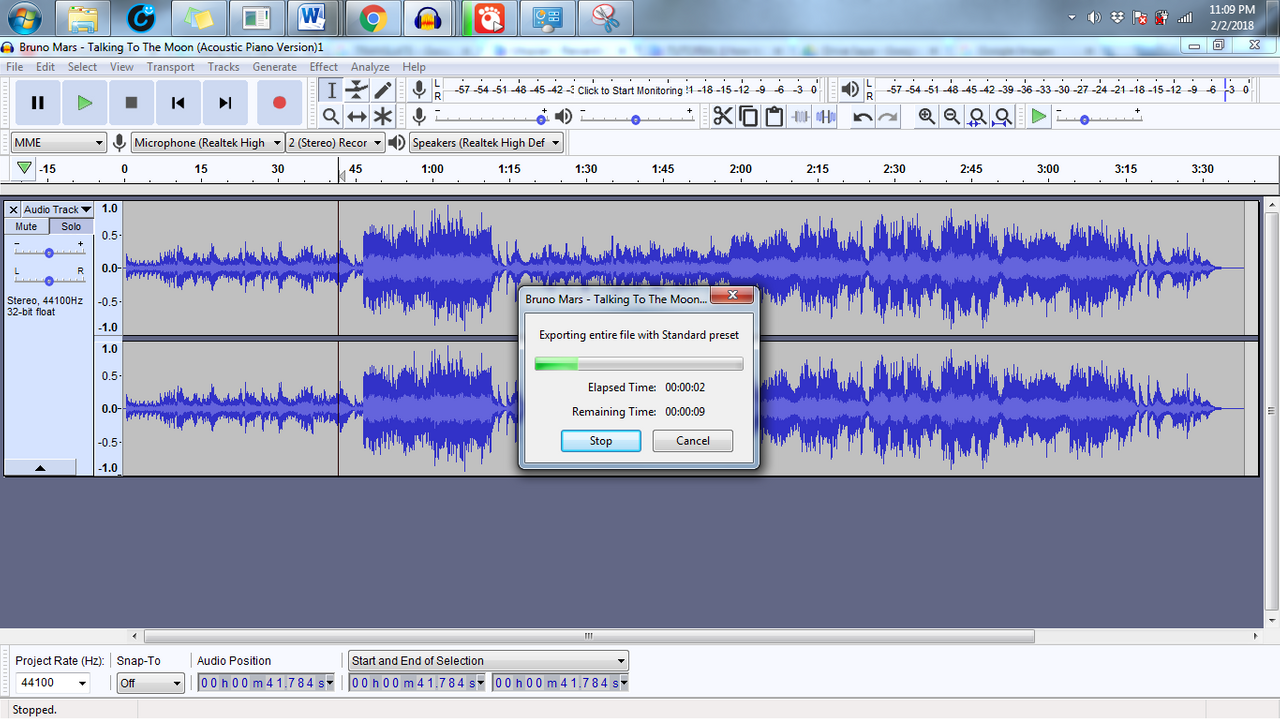
Task: Start playback with the green Play button
Action: click(85, 102)
